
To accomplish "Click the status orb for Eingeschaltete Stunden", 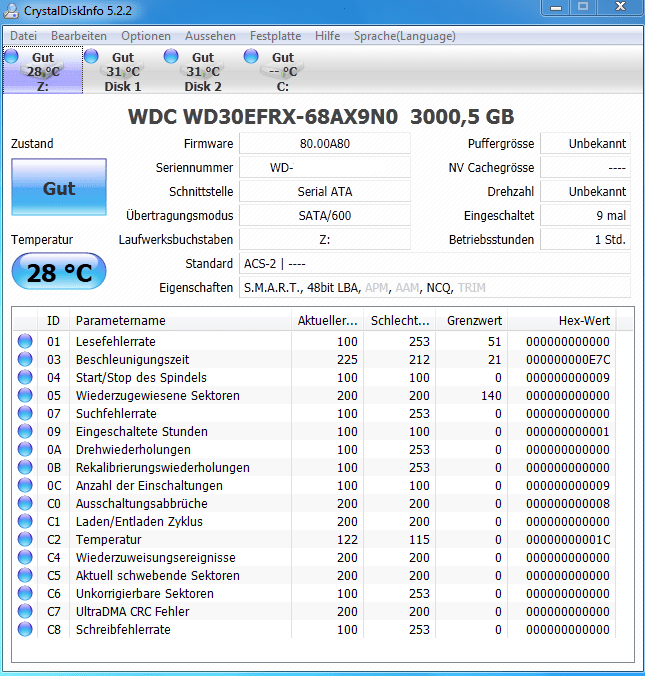I will pyautogui.click(x=25, y=431).
